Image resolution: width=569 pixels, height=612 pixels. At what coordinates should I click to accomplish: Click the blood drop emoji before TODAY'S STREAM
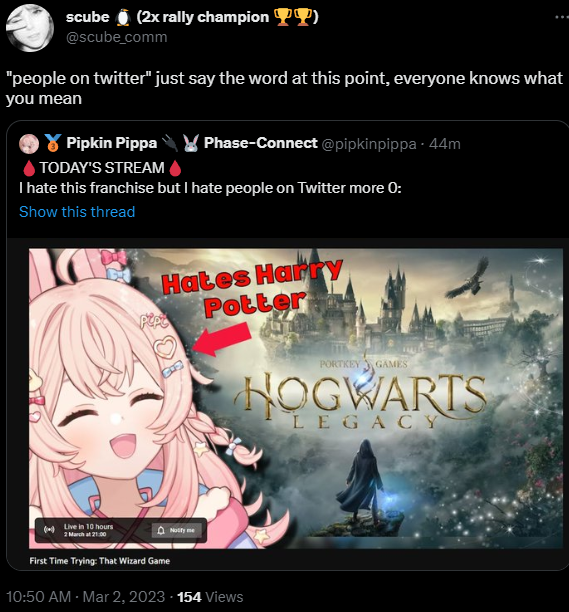29,168
